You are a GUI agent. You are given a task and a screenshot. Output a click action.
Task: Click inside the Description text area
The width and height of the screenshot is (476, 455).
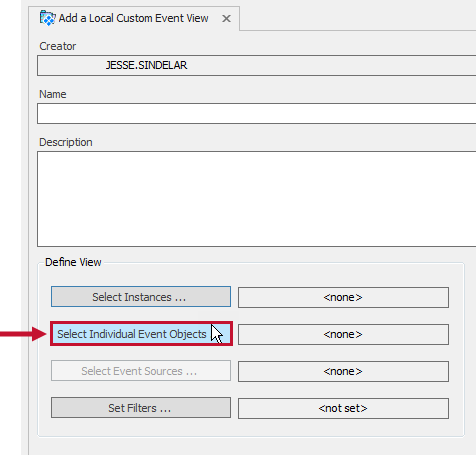click(257, 199)
